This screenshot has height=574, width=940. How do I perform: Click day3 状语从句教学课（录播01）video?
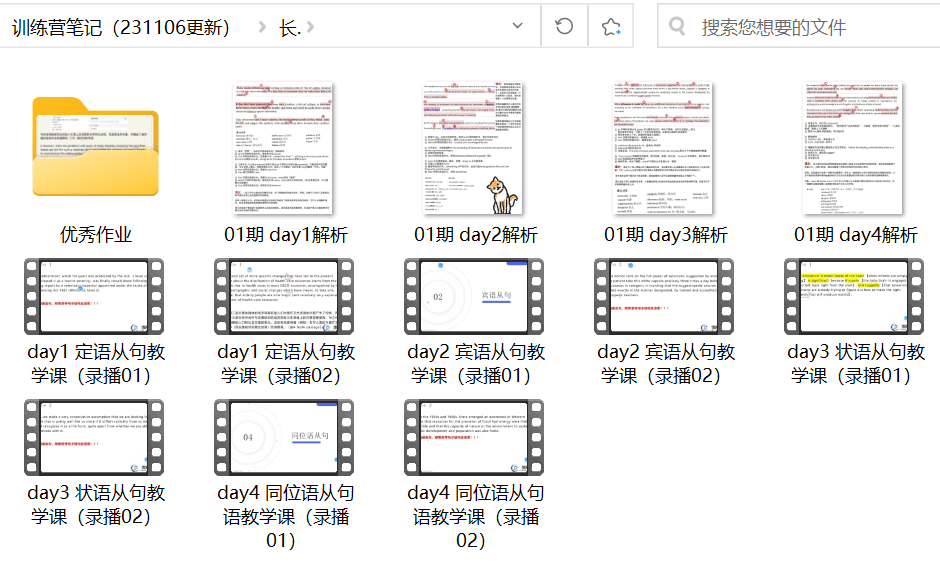(855, 297)
